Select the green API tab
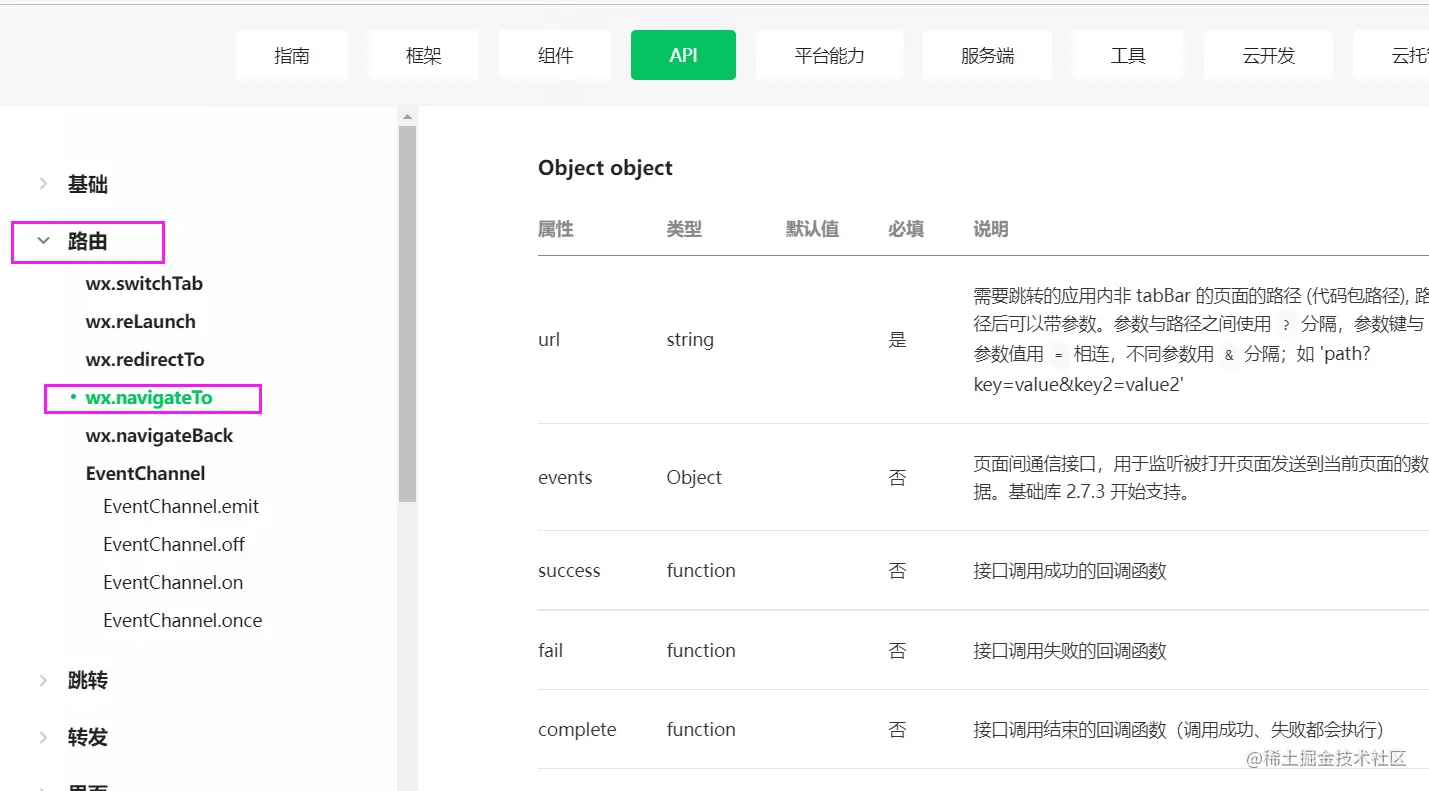This screenshot has width=1429, height=791. tap(683, 55)
